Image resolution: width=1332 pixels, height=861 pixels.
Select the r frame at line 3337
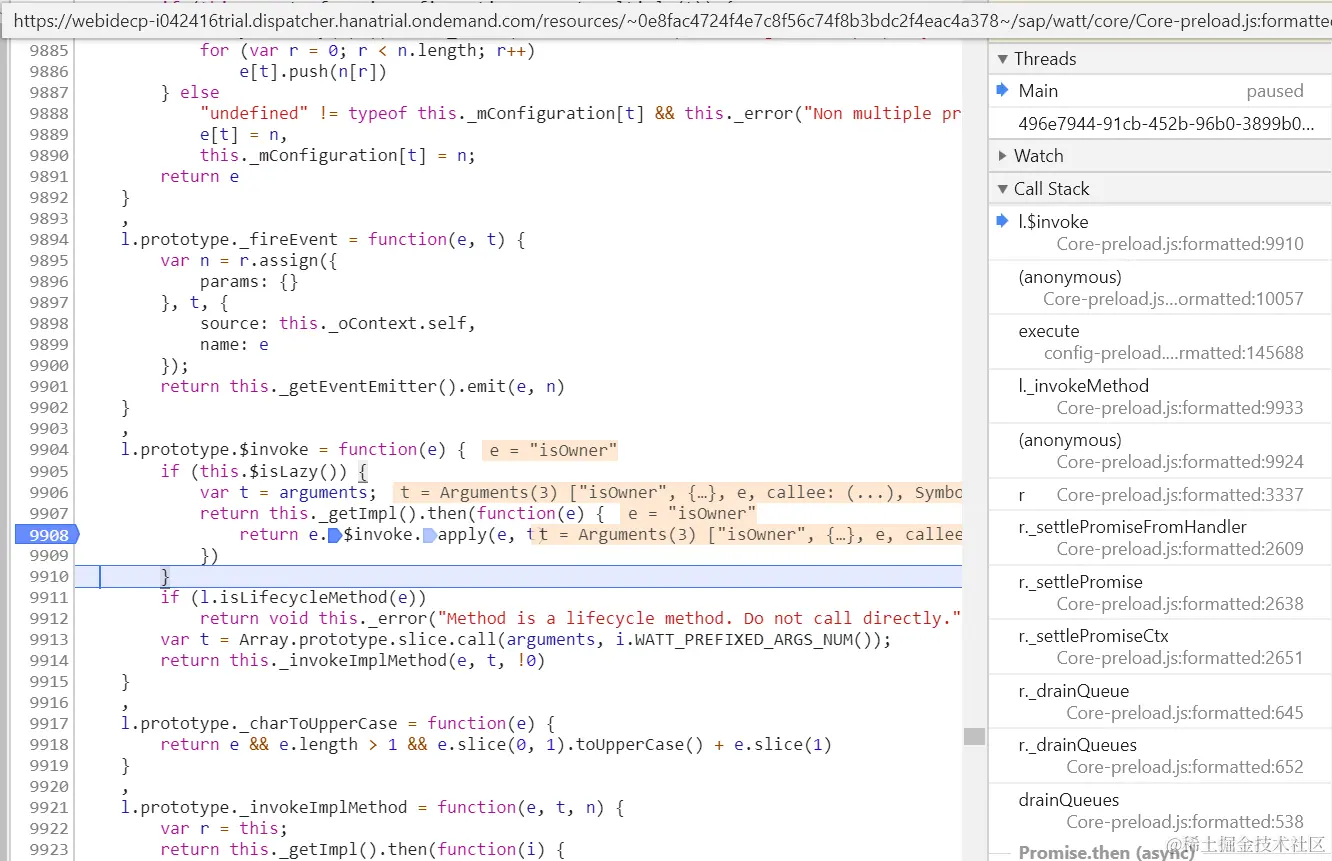(1160, 495)
